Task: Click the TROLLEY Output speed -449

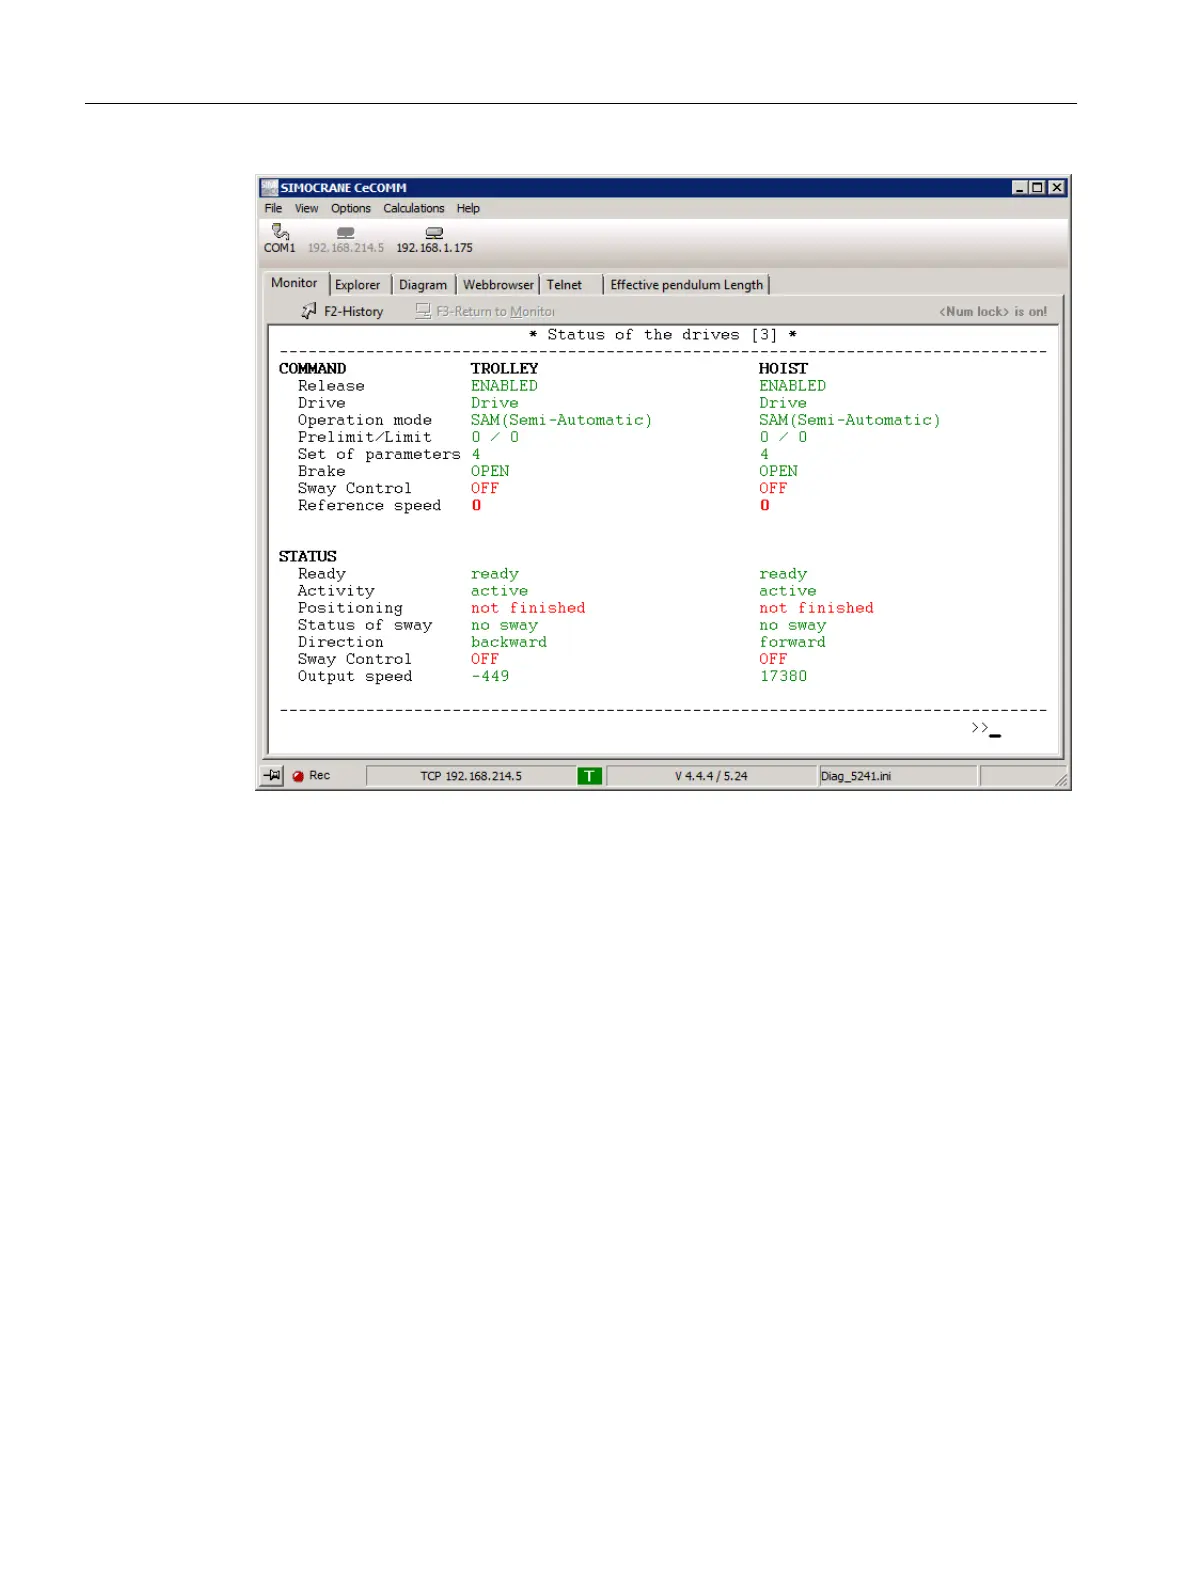Action: click(490, 676)
